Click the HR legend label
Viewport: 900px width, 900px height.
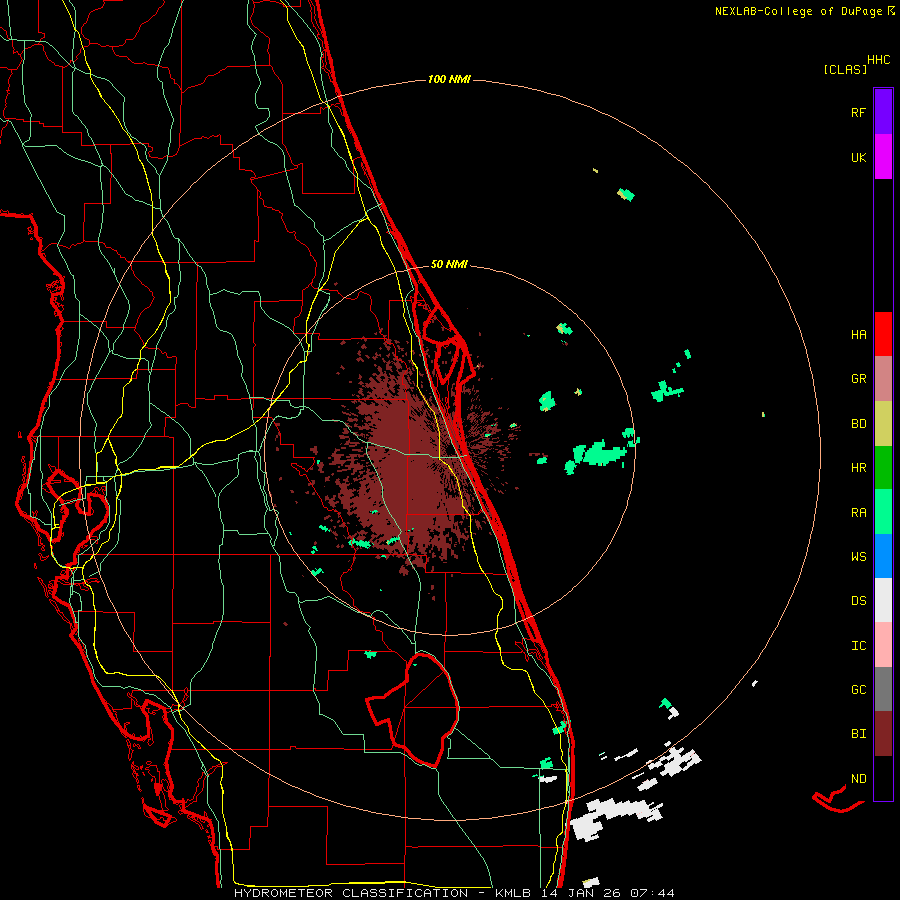[858, 468]
